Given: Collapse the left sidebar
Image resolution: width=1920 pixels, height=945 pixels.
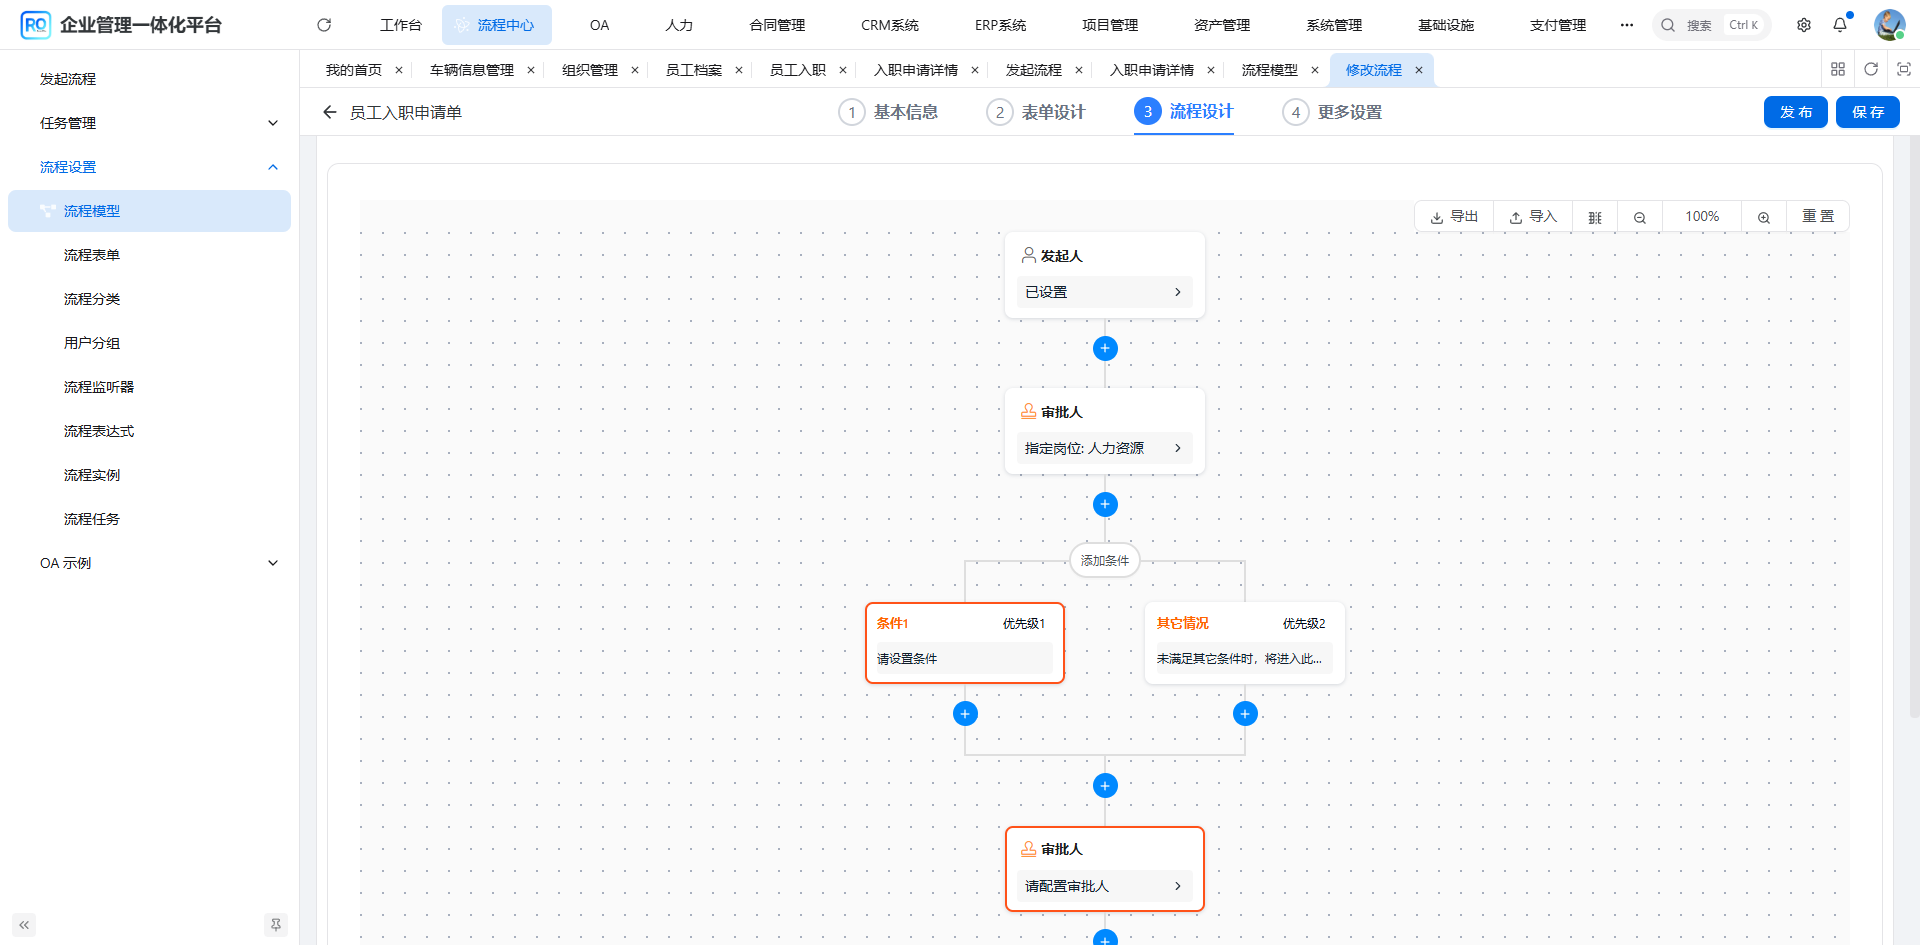Looking at the screenshot, I should coord(24,925).
